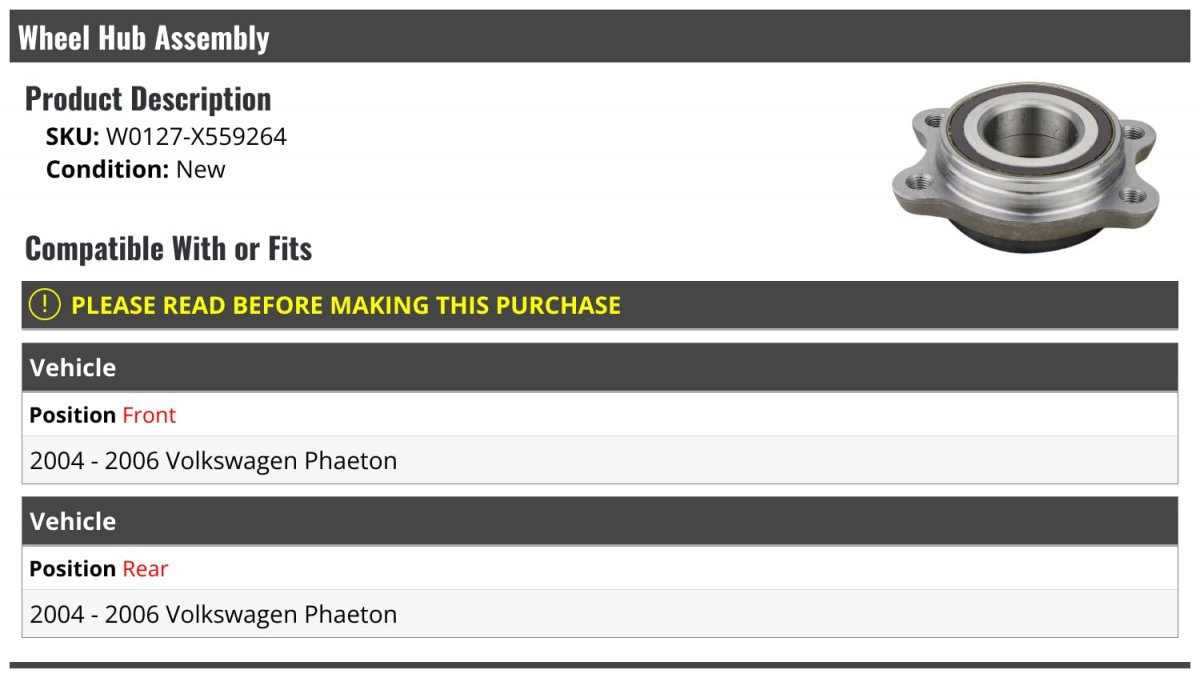The width and height of the screenshot is (1200, 678).
Task: Select Volkswagen Phaeton row under Front
Action: click(x=600, y=460)
